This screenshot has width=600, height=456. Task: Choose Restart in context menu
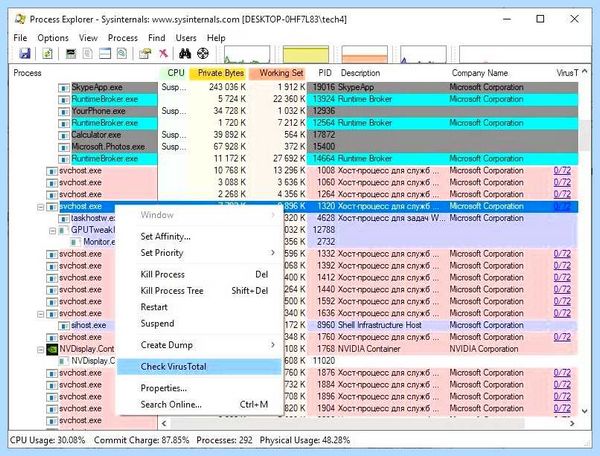click(x=200, y=307)
